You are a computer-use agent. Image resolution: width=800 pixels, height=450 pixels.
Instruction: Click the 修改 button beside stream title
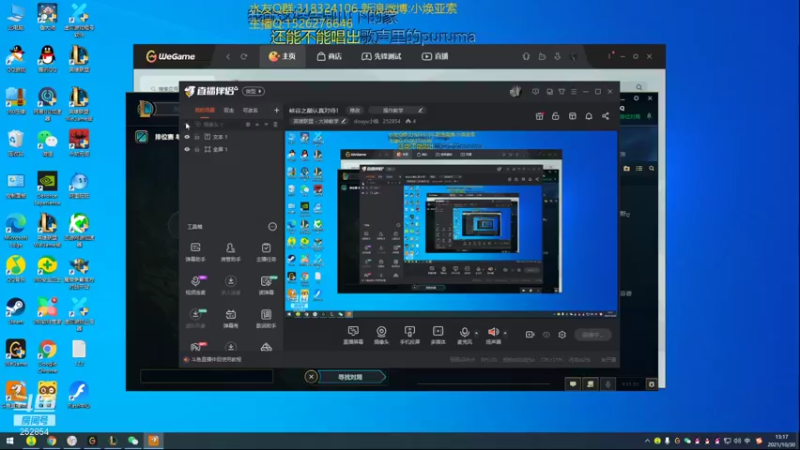355,110
